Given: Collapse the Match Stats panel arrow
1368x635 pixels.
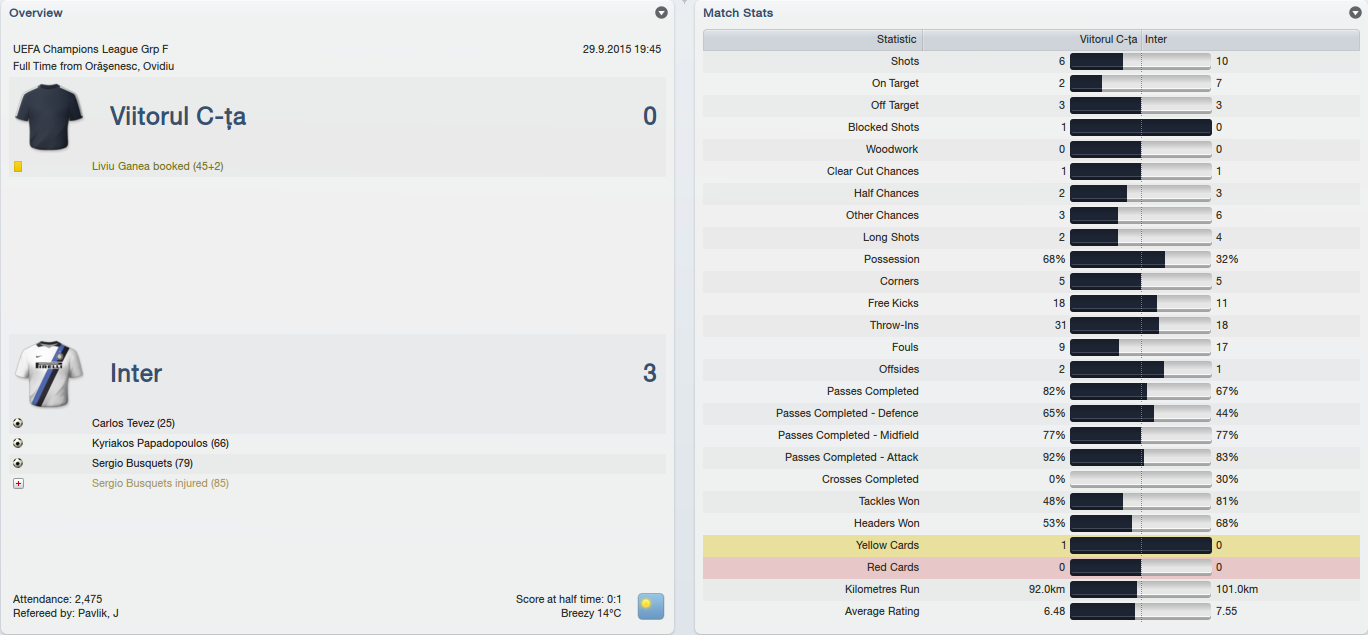Looking at the screenshot, I should [1355, 13].
